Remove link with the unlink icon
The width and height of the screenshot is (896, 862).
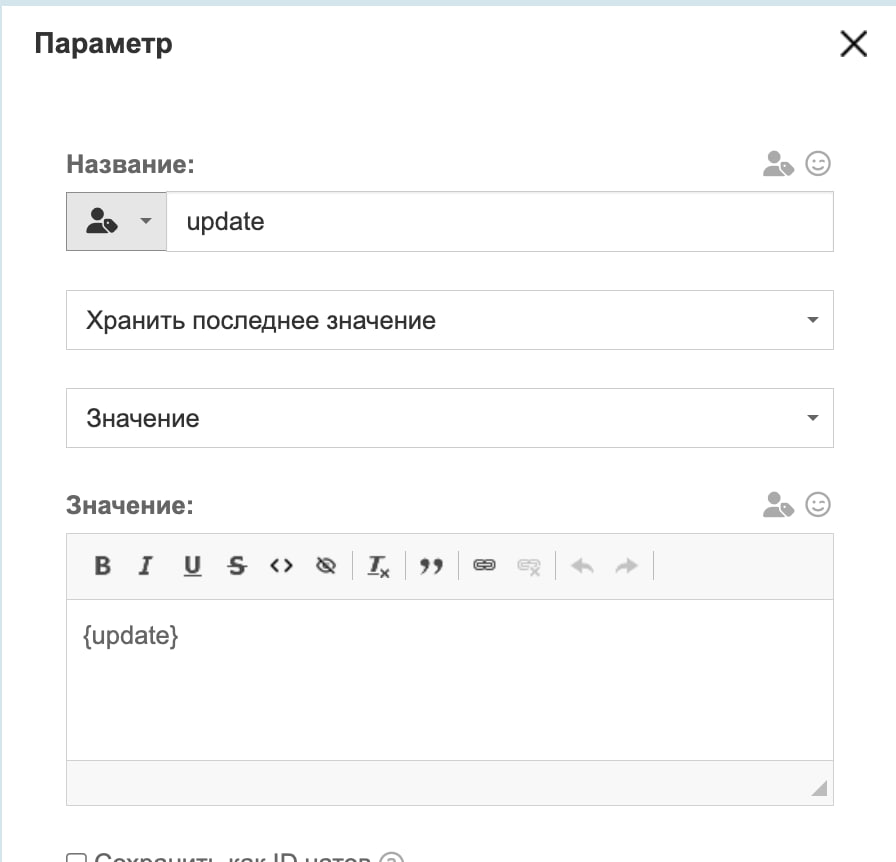click(x=528, y=566)
